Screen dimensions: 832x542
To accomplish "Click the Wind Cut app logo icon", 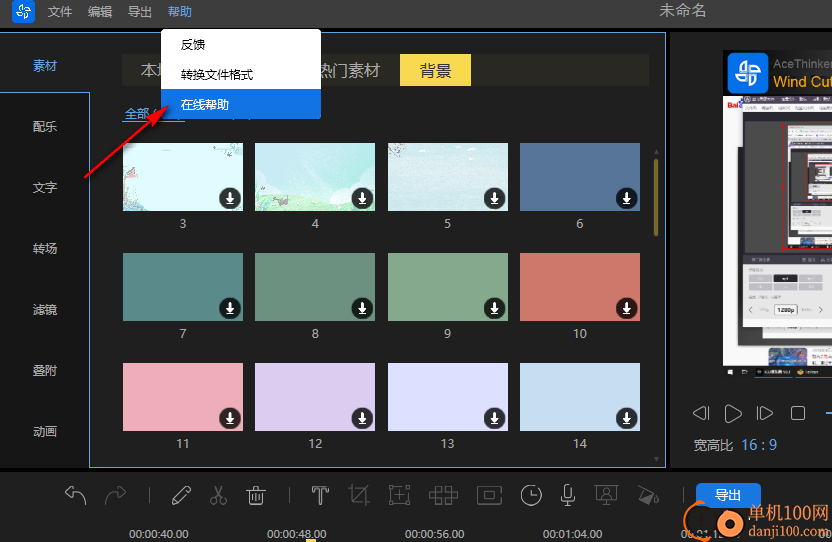I will (23, 11).
